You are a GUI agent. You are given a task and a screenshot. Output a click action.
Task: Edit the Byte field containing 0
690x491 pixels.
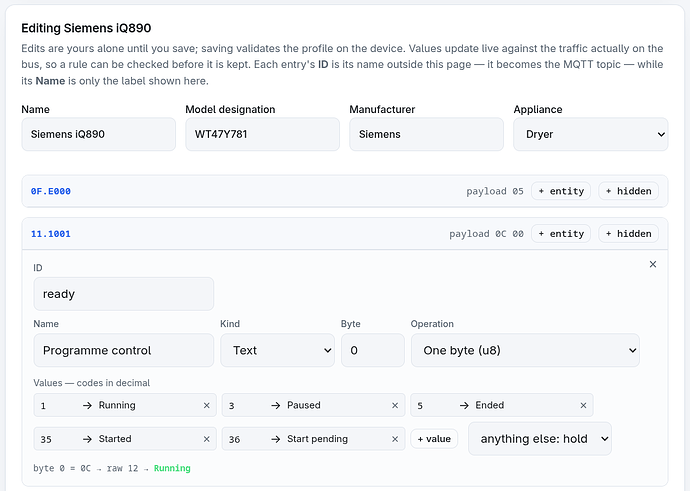[373, 350]
